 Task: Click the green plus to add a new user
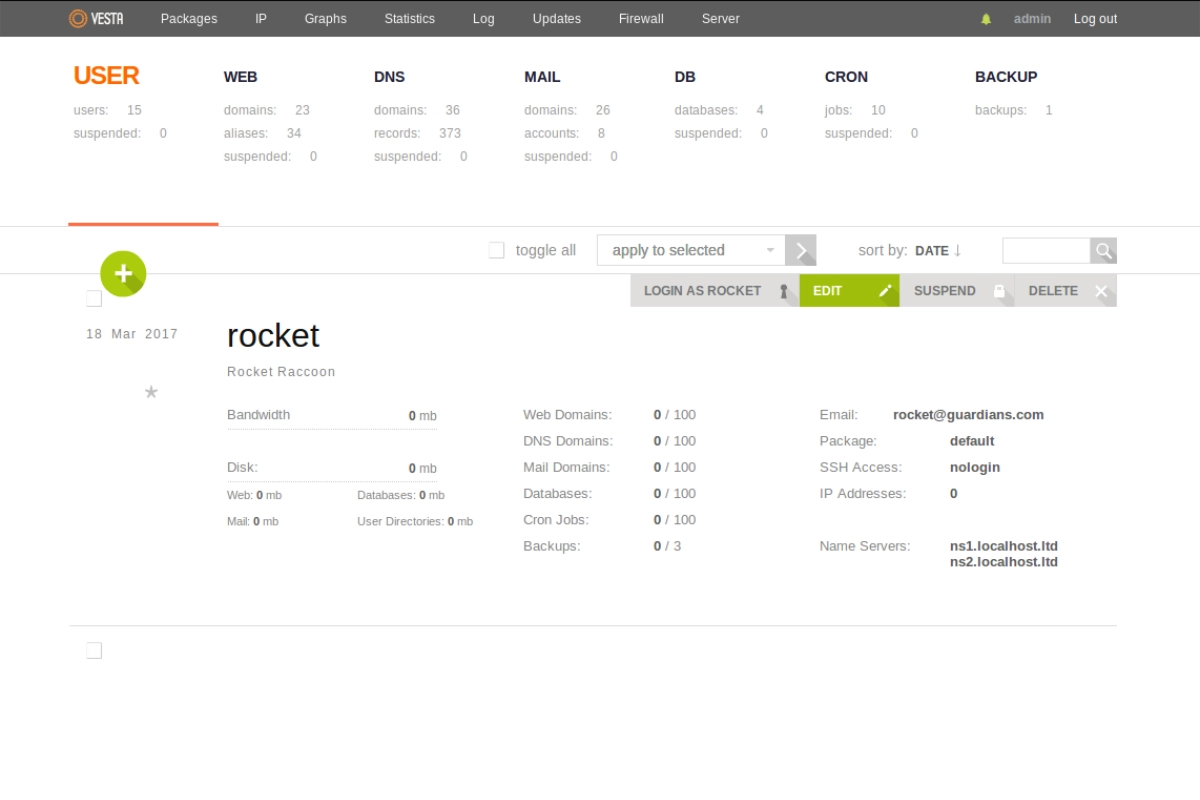[122, 273]
